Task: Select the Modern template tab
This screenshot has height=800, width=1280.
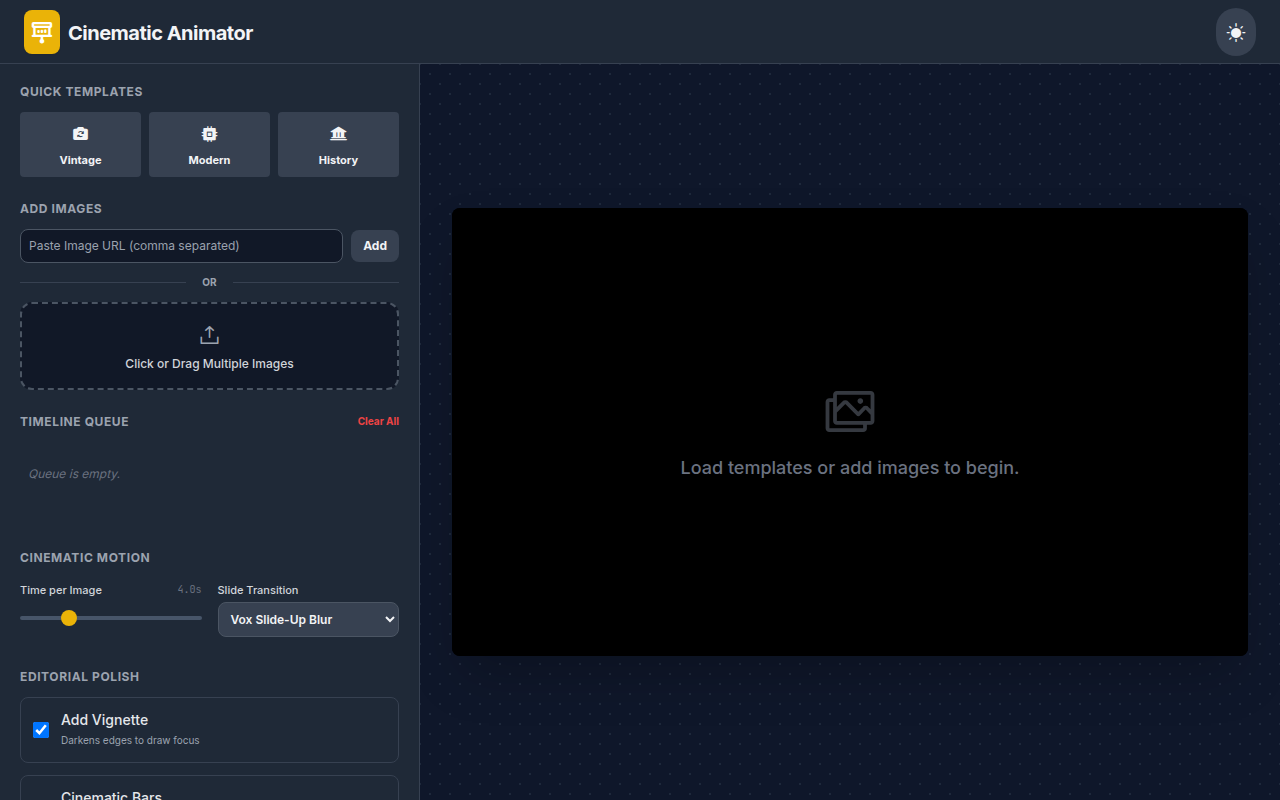Action: coord(209,144)
